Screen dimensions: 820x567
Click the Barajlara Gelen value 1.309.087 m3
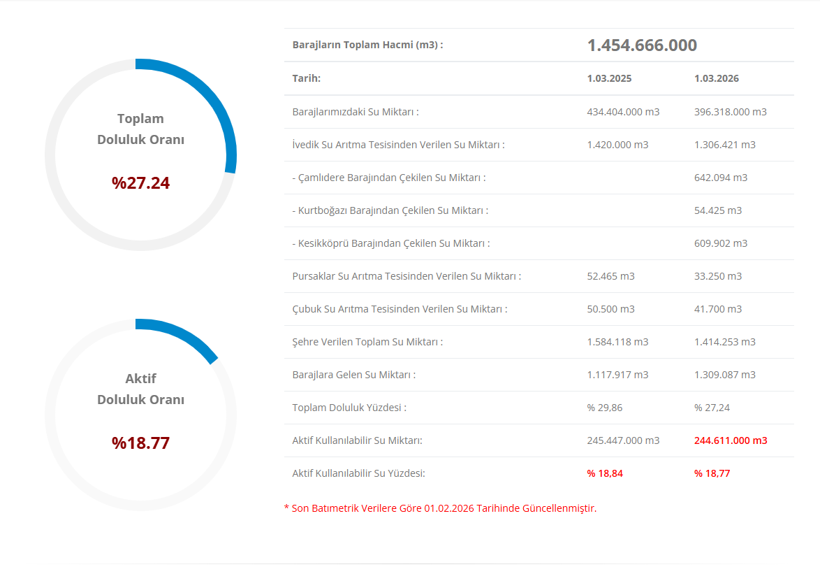pyautogui.click(x=724, y=375)
